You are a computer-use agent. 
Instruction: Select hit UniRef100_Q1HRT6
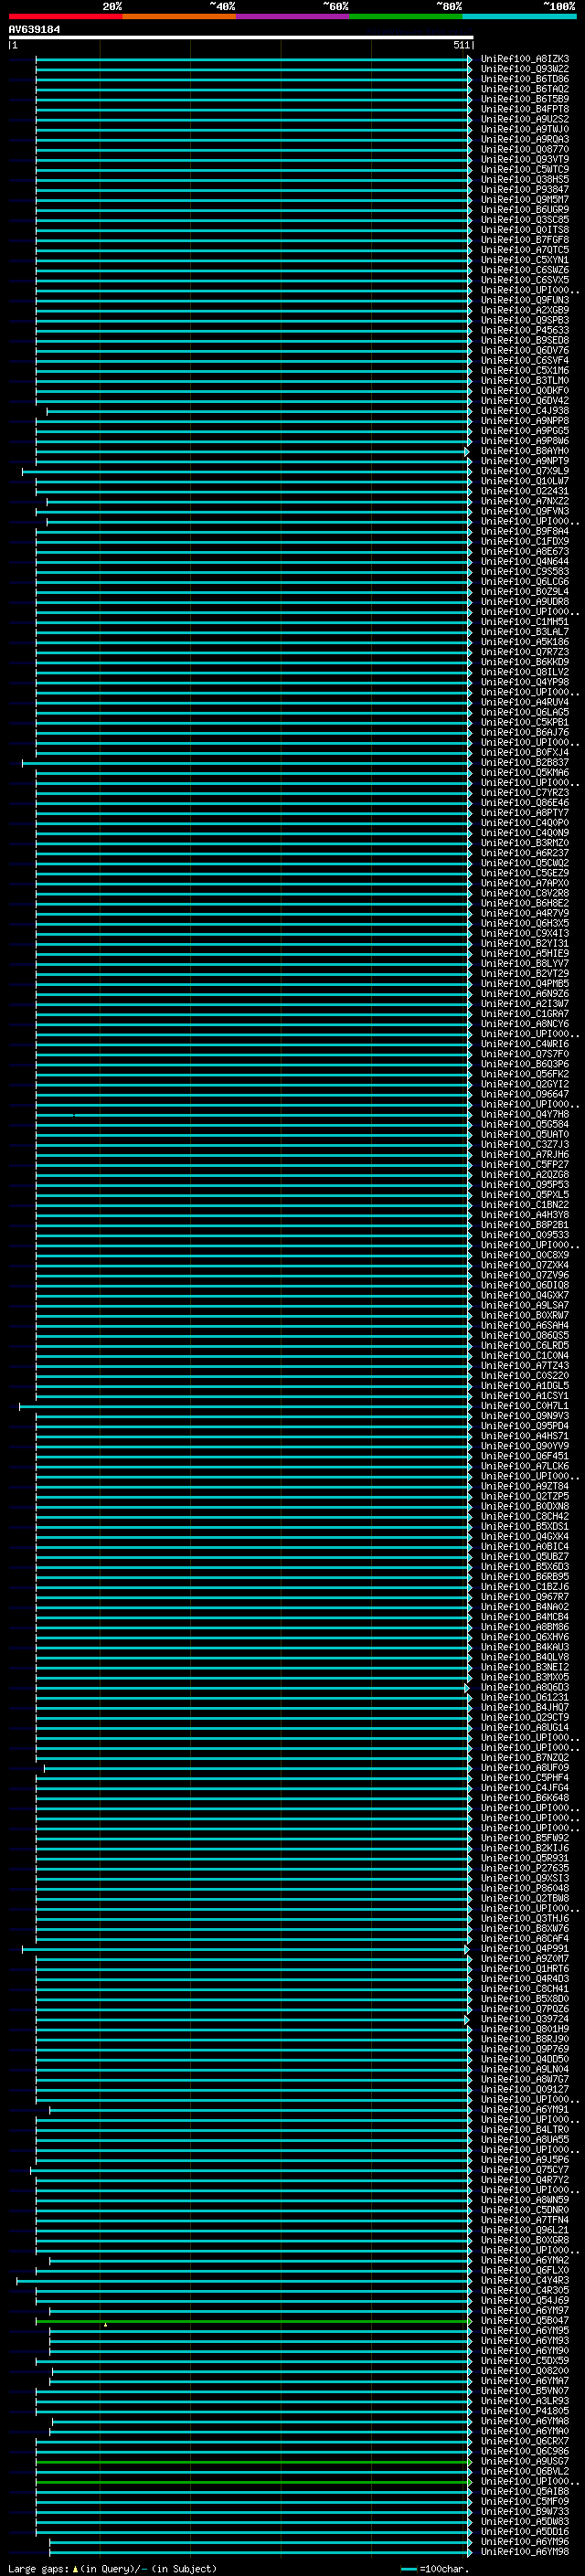tap(525, 1969)
